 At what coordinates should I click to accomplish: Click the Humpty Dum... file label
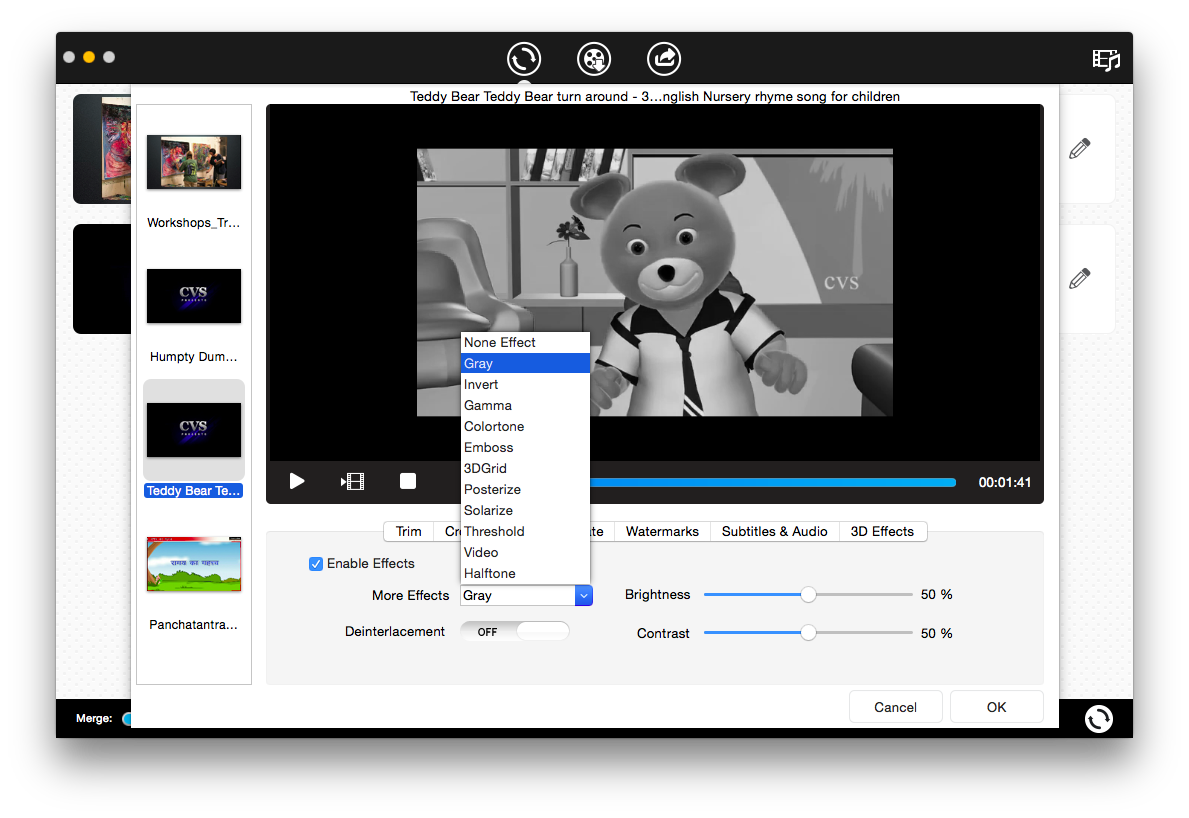193,357
